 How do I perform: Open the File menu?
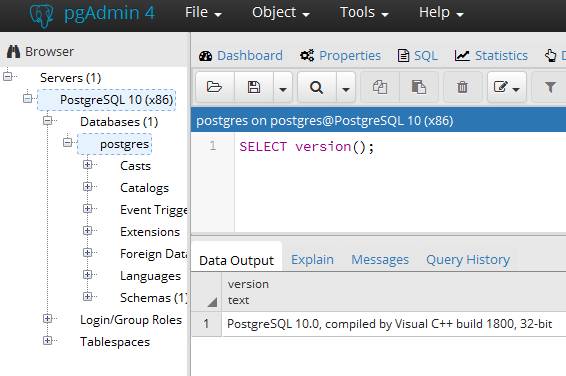click(x=203, y=13)
